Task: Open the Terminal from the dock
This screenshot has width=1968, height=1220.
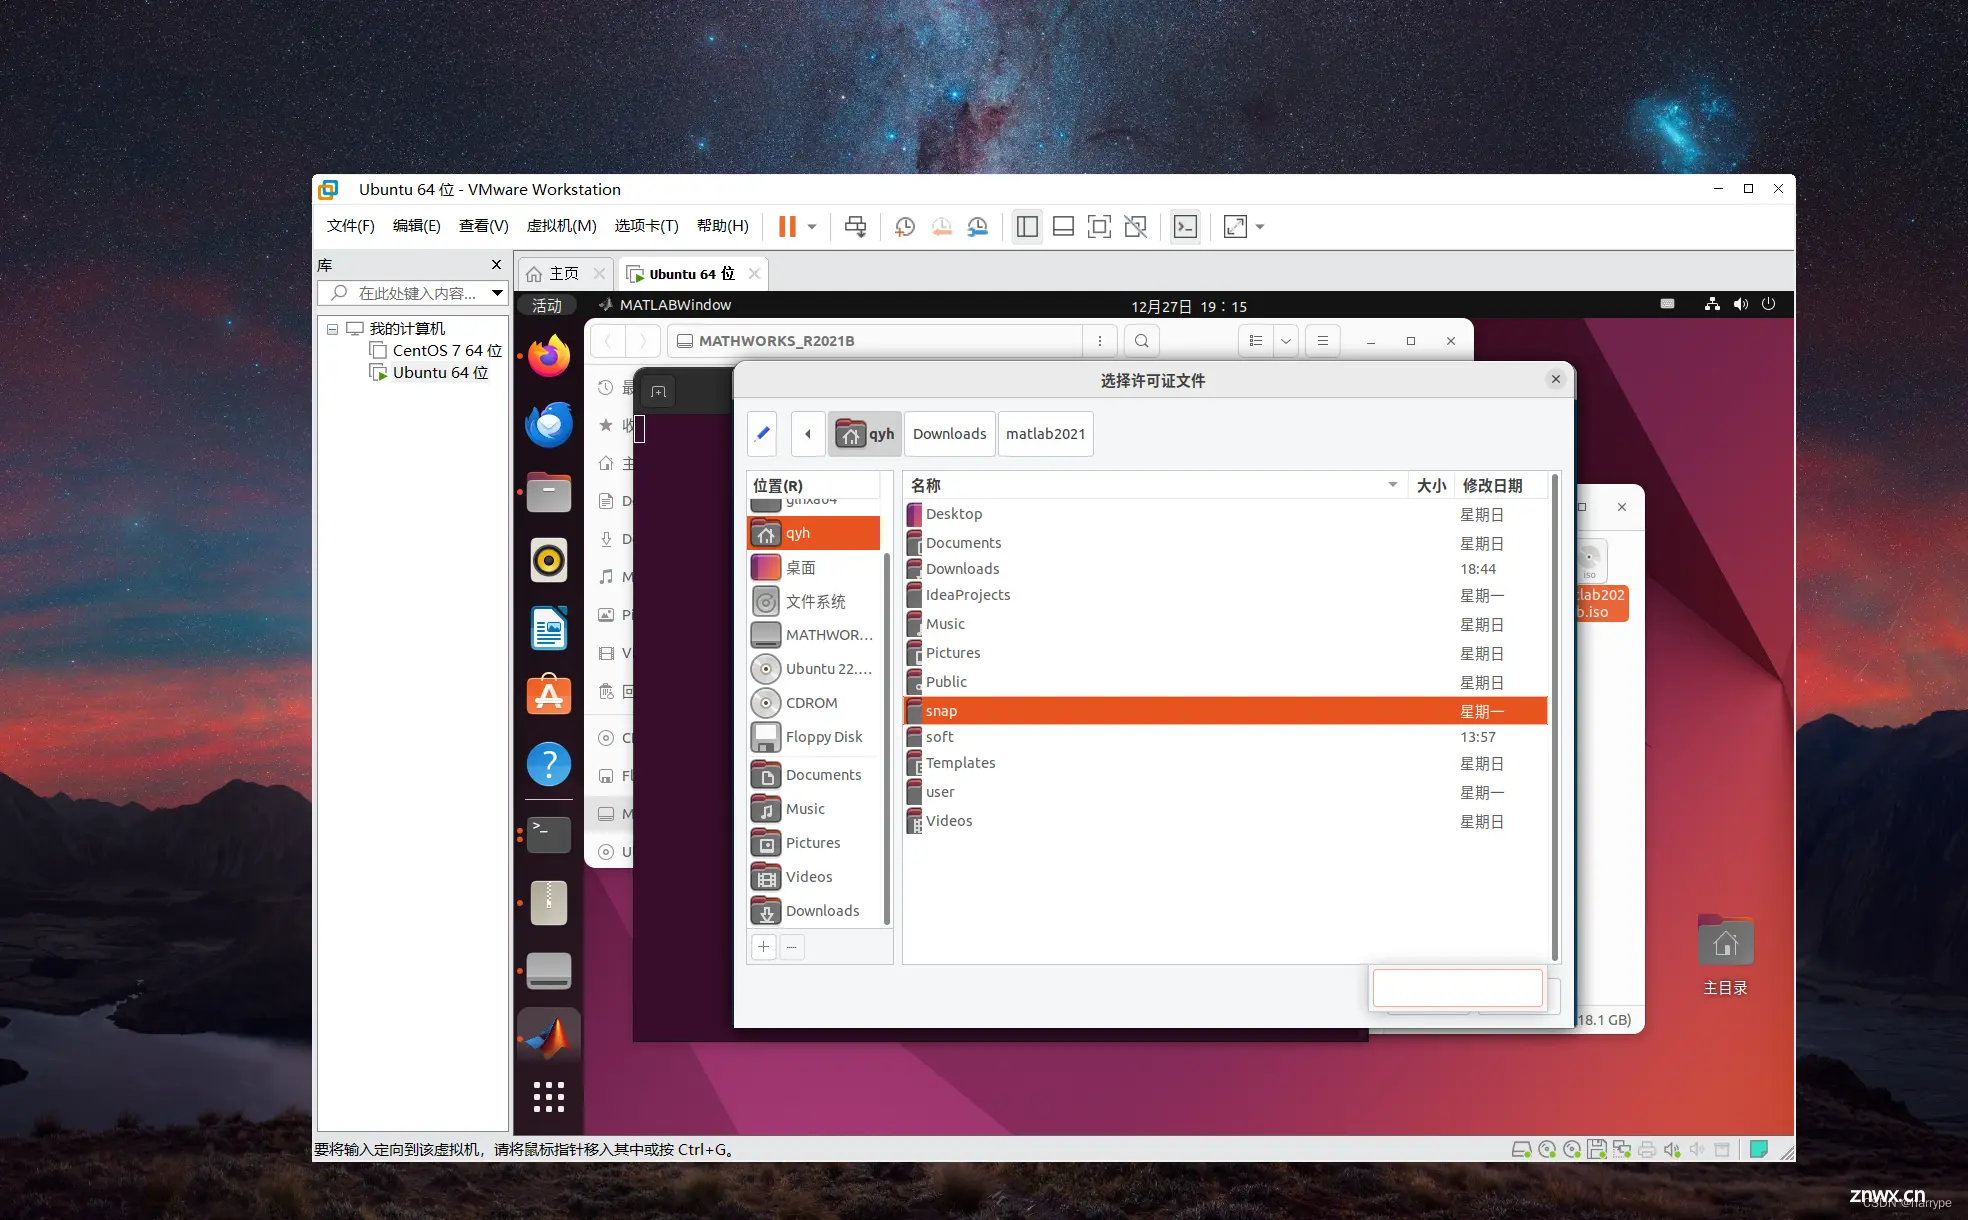Action: (549, 834)
